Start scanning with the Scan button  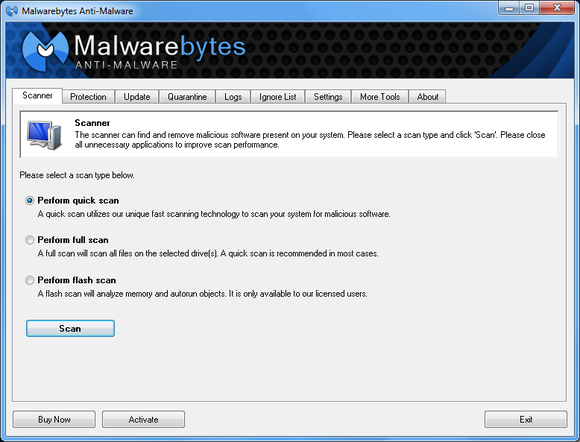[x=70, y=328]
